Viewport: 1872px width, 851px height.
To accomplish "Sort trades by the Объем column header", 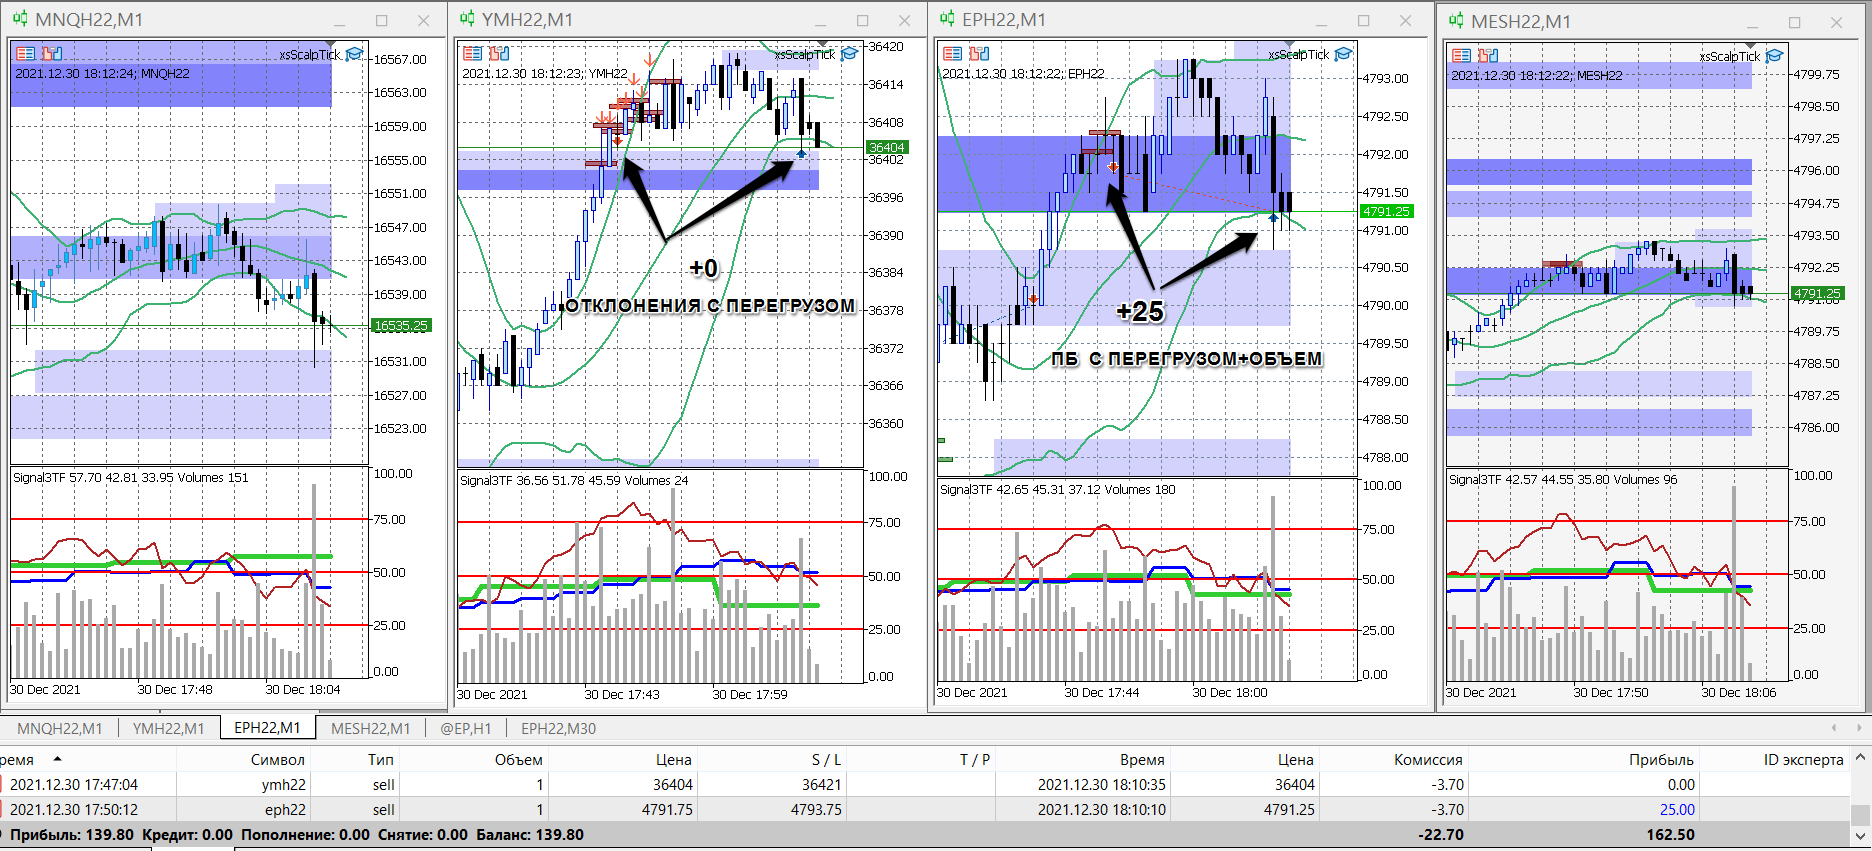I will point(518,760).
